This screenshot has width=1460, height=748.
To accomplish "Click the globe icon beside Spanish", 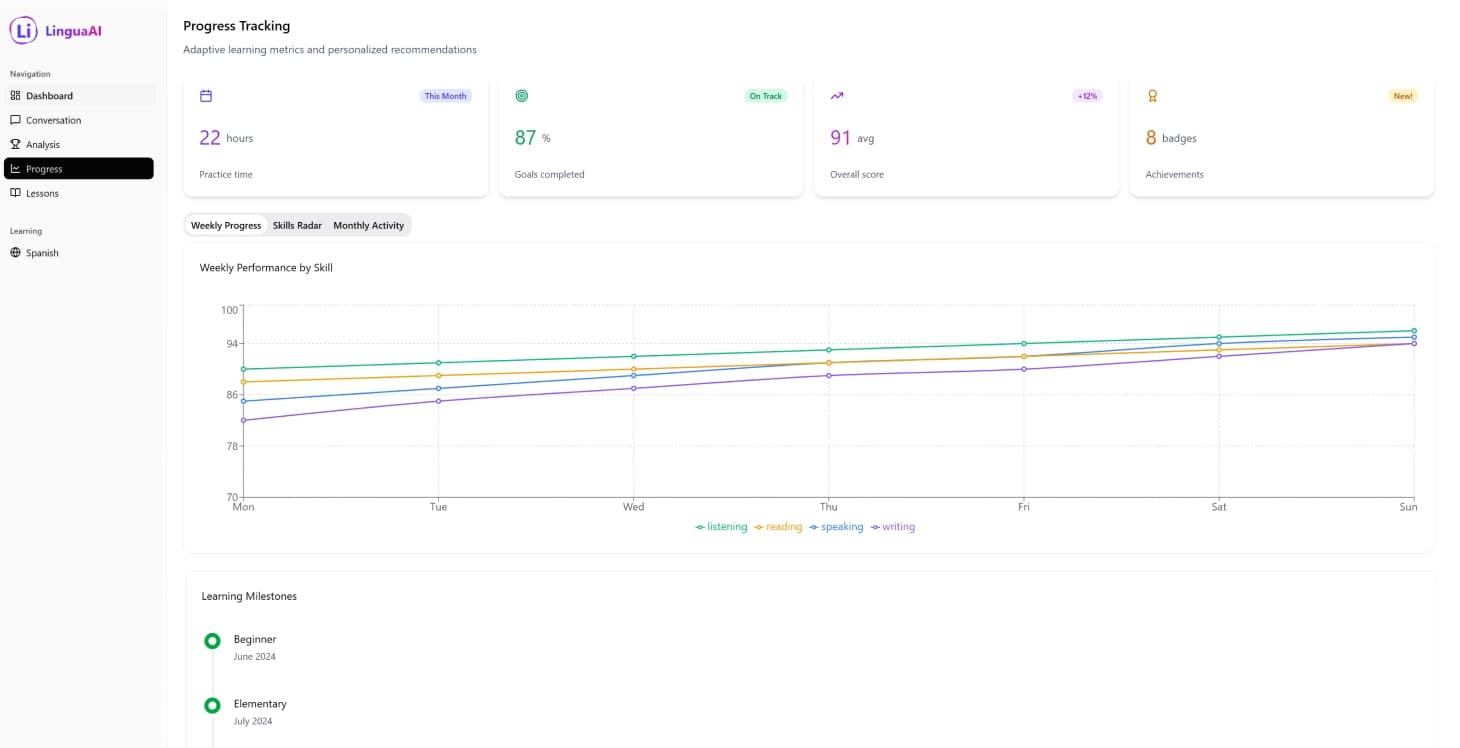I will (15, 253).
